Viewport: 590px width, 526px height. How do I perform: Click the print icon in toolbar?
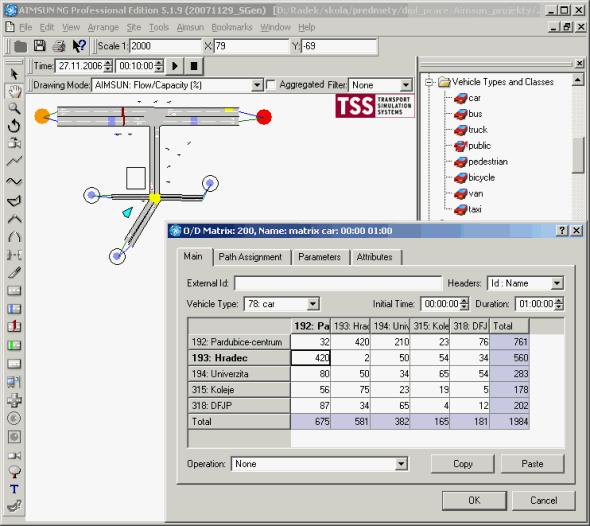pos(59,46)
